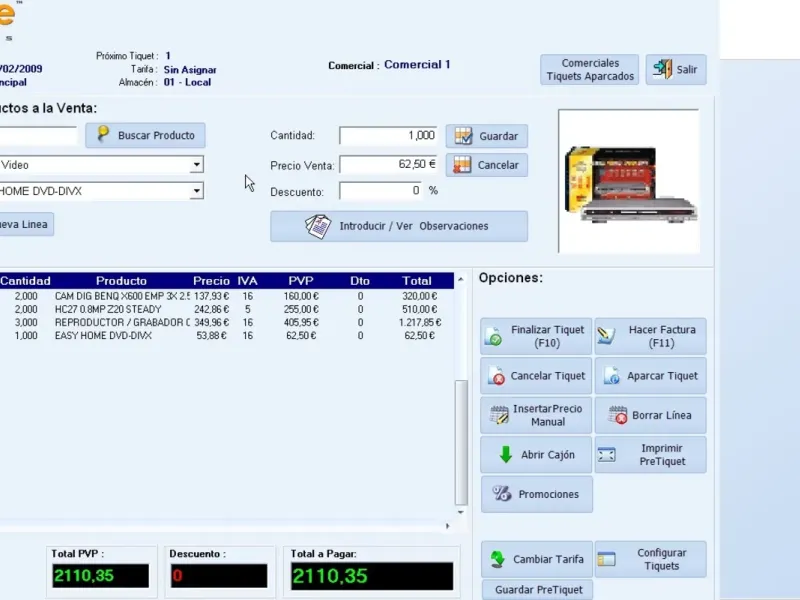Click the Insertar Precio Manual notepad icon
This screenshot has width=800, height=600.
(x=499, y=415)
